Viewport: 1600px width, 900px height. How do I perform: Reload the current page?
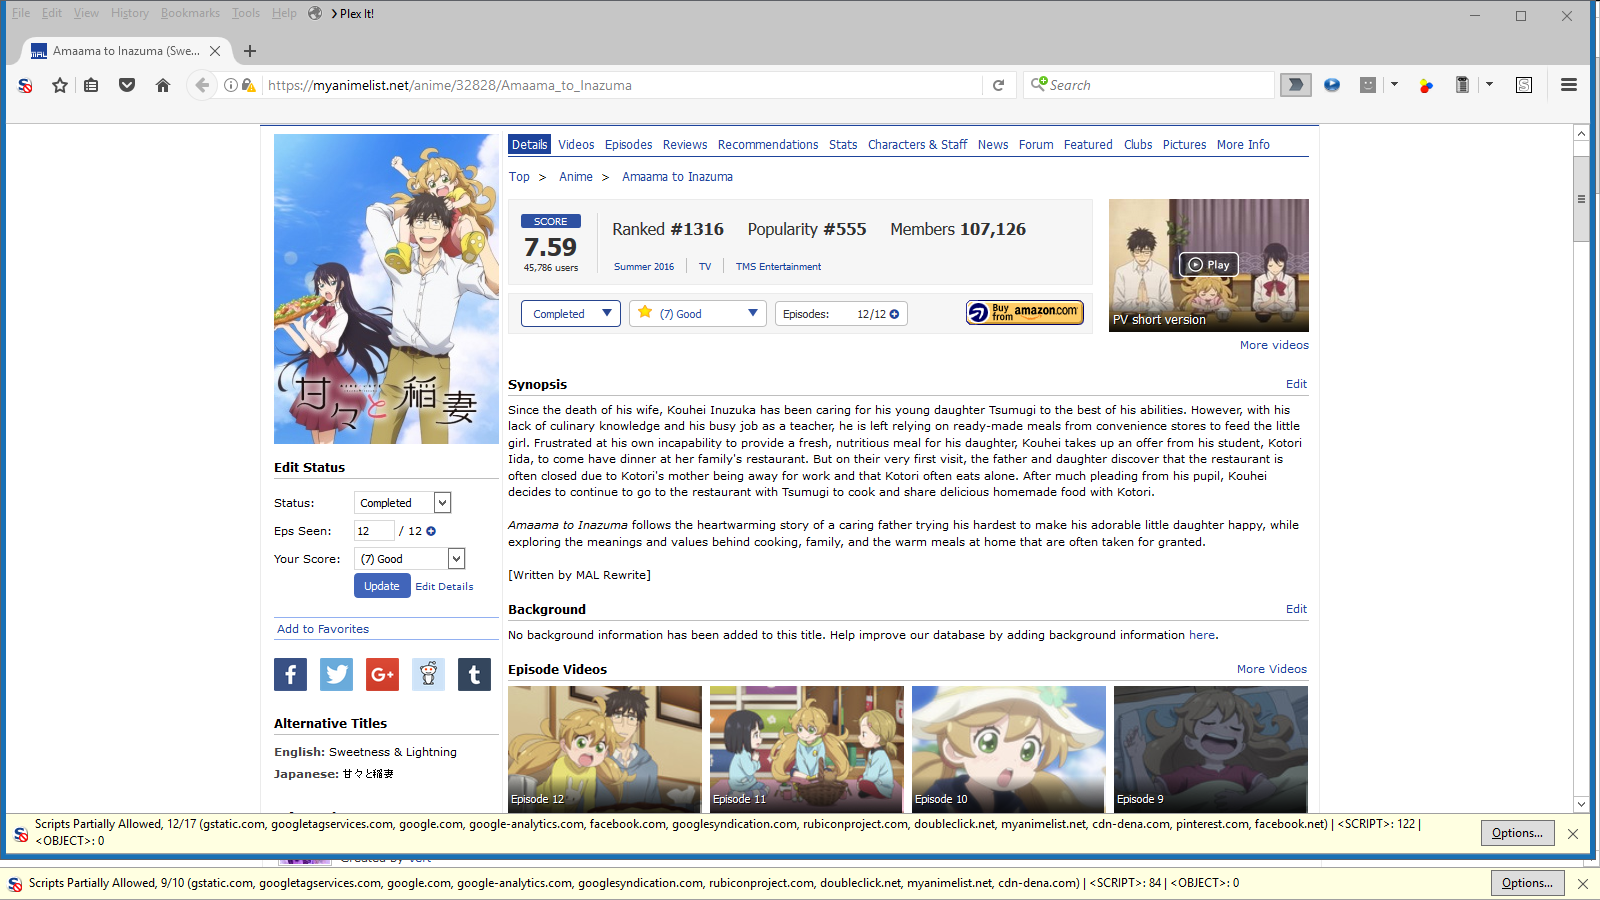click(x=998, y=85)
